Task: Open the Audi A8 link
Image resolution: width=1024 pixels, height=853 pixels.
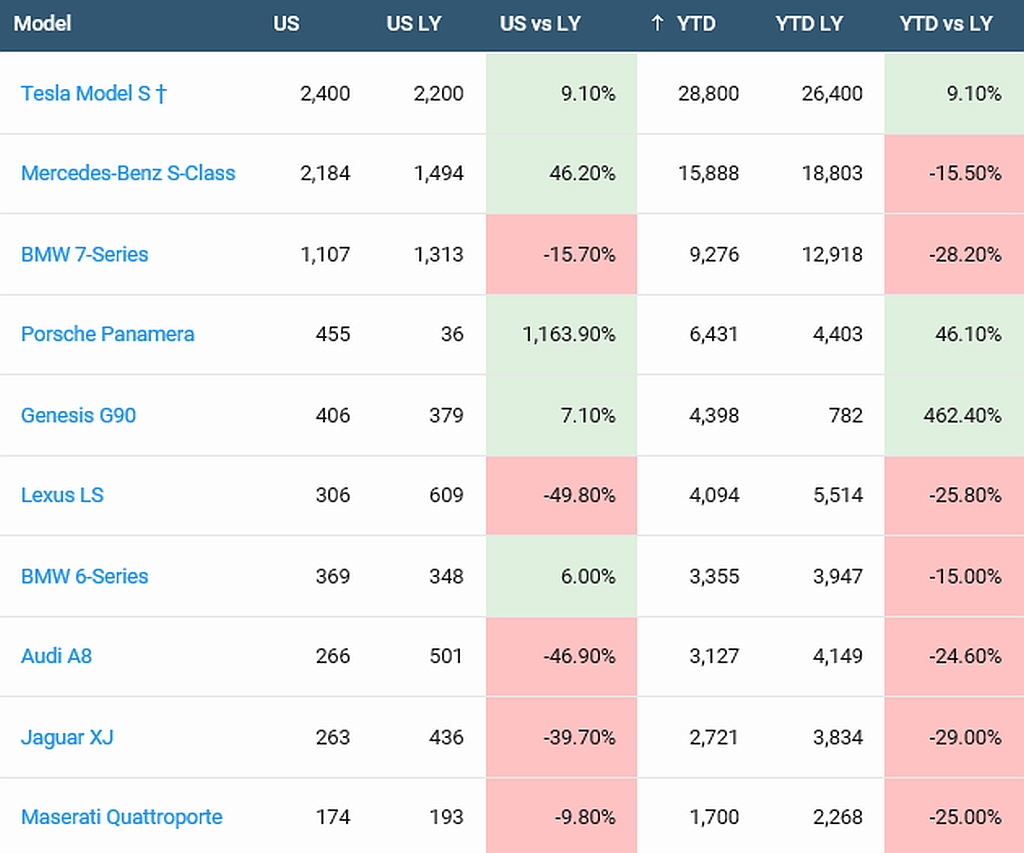Action: click(x=56, y=656)
